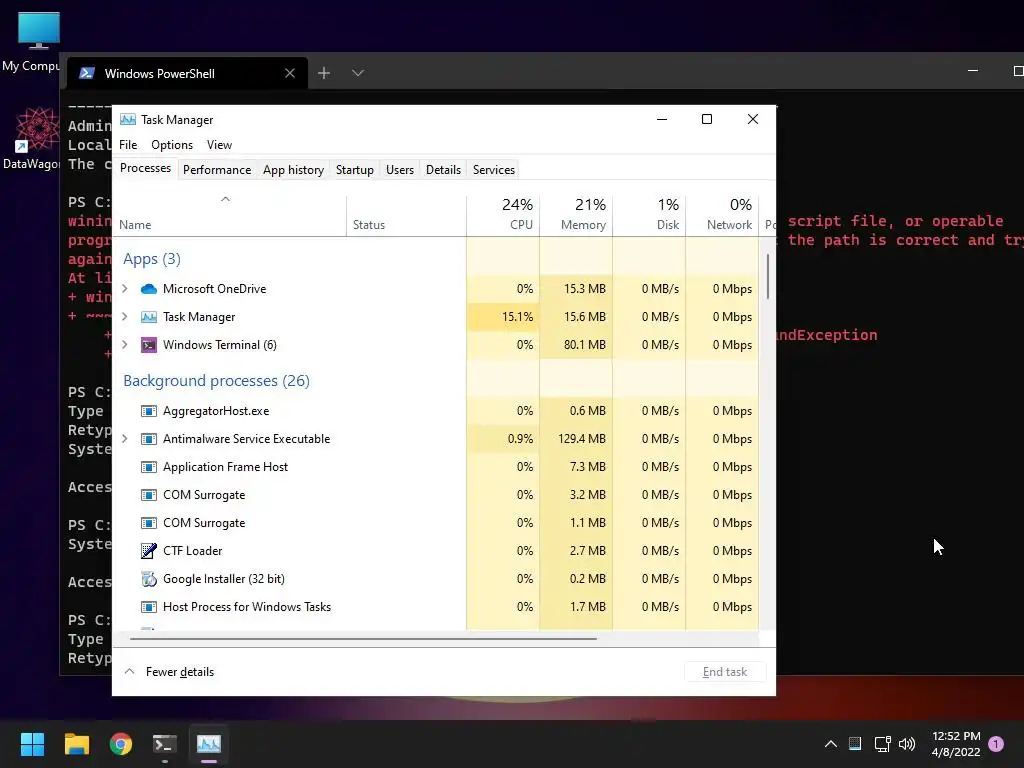The width and height of the screenshot is (1024, 768).
Task: Expand the Microsoft OneDrive process group
Action: (x=125, y=289)
